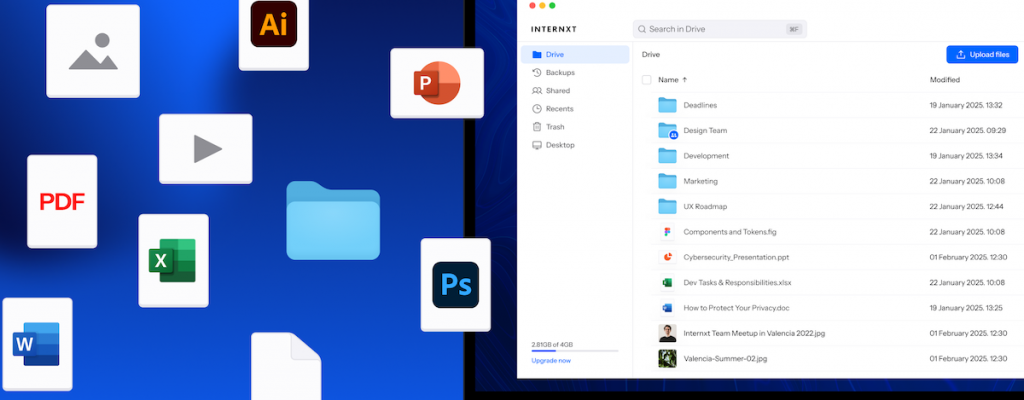Open the Valencia-Summer-02.jpg thumbnail

click(667, 358)
